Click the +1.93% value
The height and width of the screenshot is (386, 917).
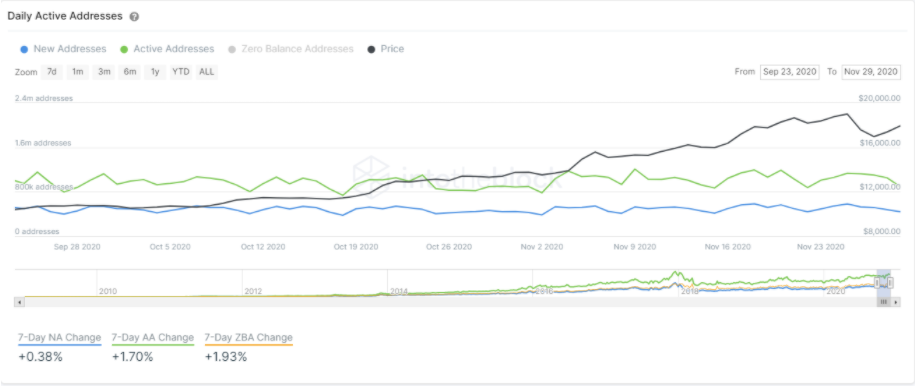point(226,356)
